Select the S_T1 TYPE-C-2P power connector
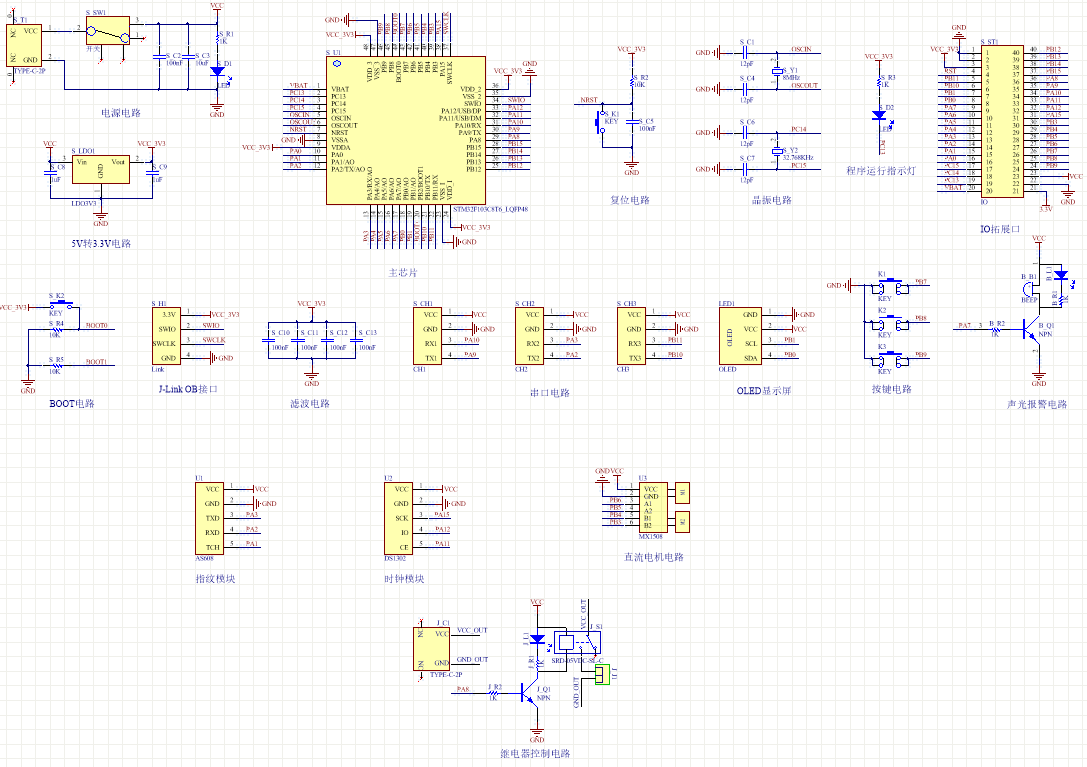The width and height of the screenshot is (1087, 767). tap(24, 45)
